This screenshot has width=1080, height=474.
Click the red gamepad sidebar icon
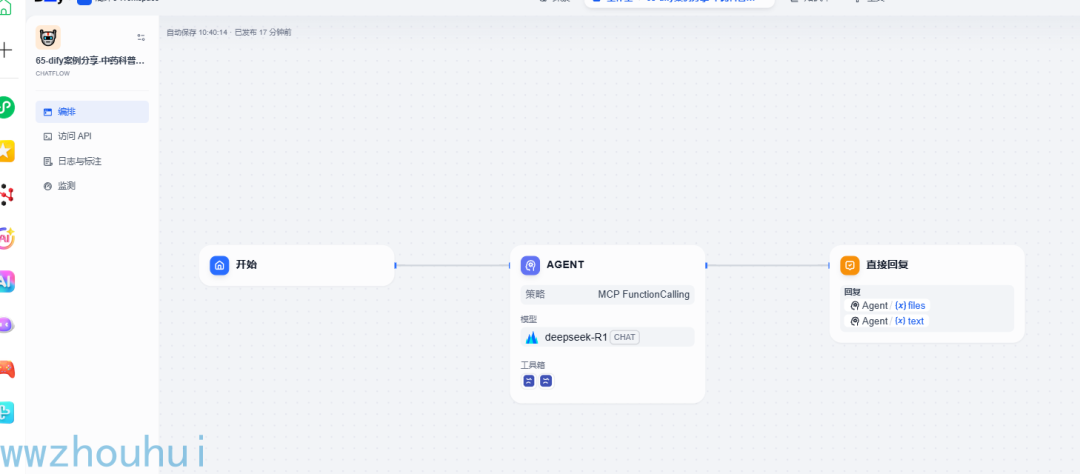point(6,370)
